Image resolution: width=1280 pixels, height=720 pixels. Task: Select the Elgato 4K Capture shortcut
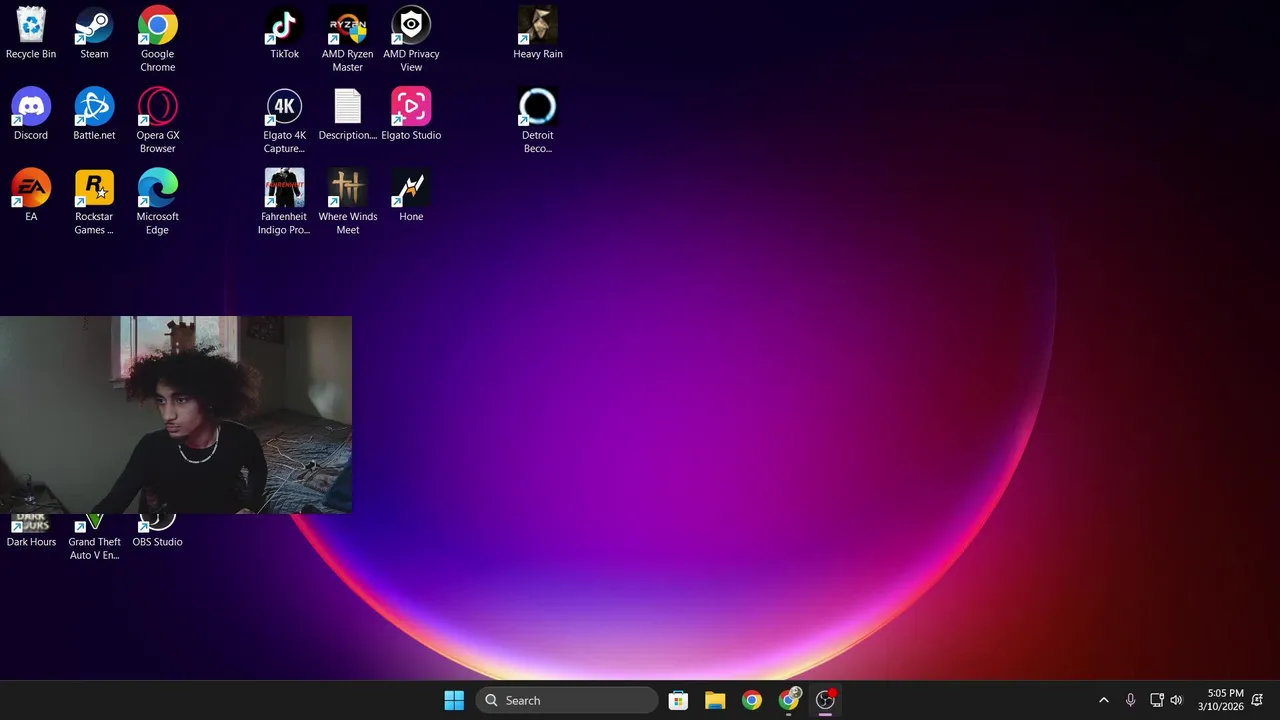(284, 121)
